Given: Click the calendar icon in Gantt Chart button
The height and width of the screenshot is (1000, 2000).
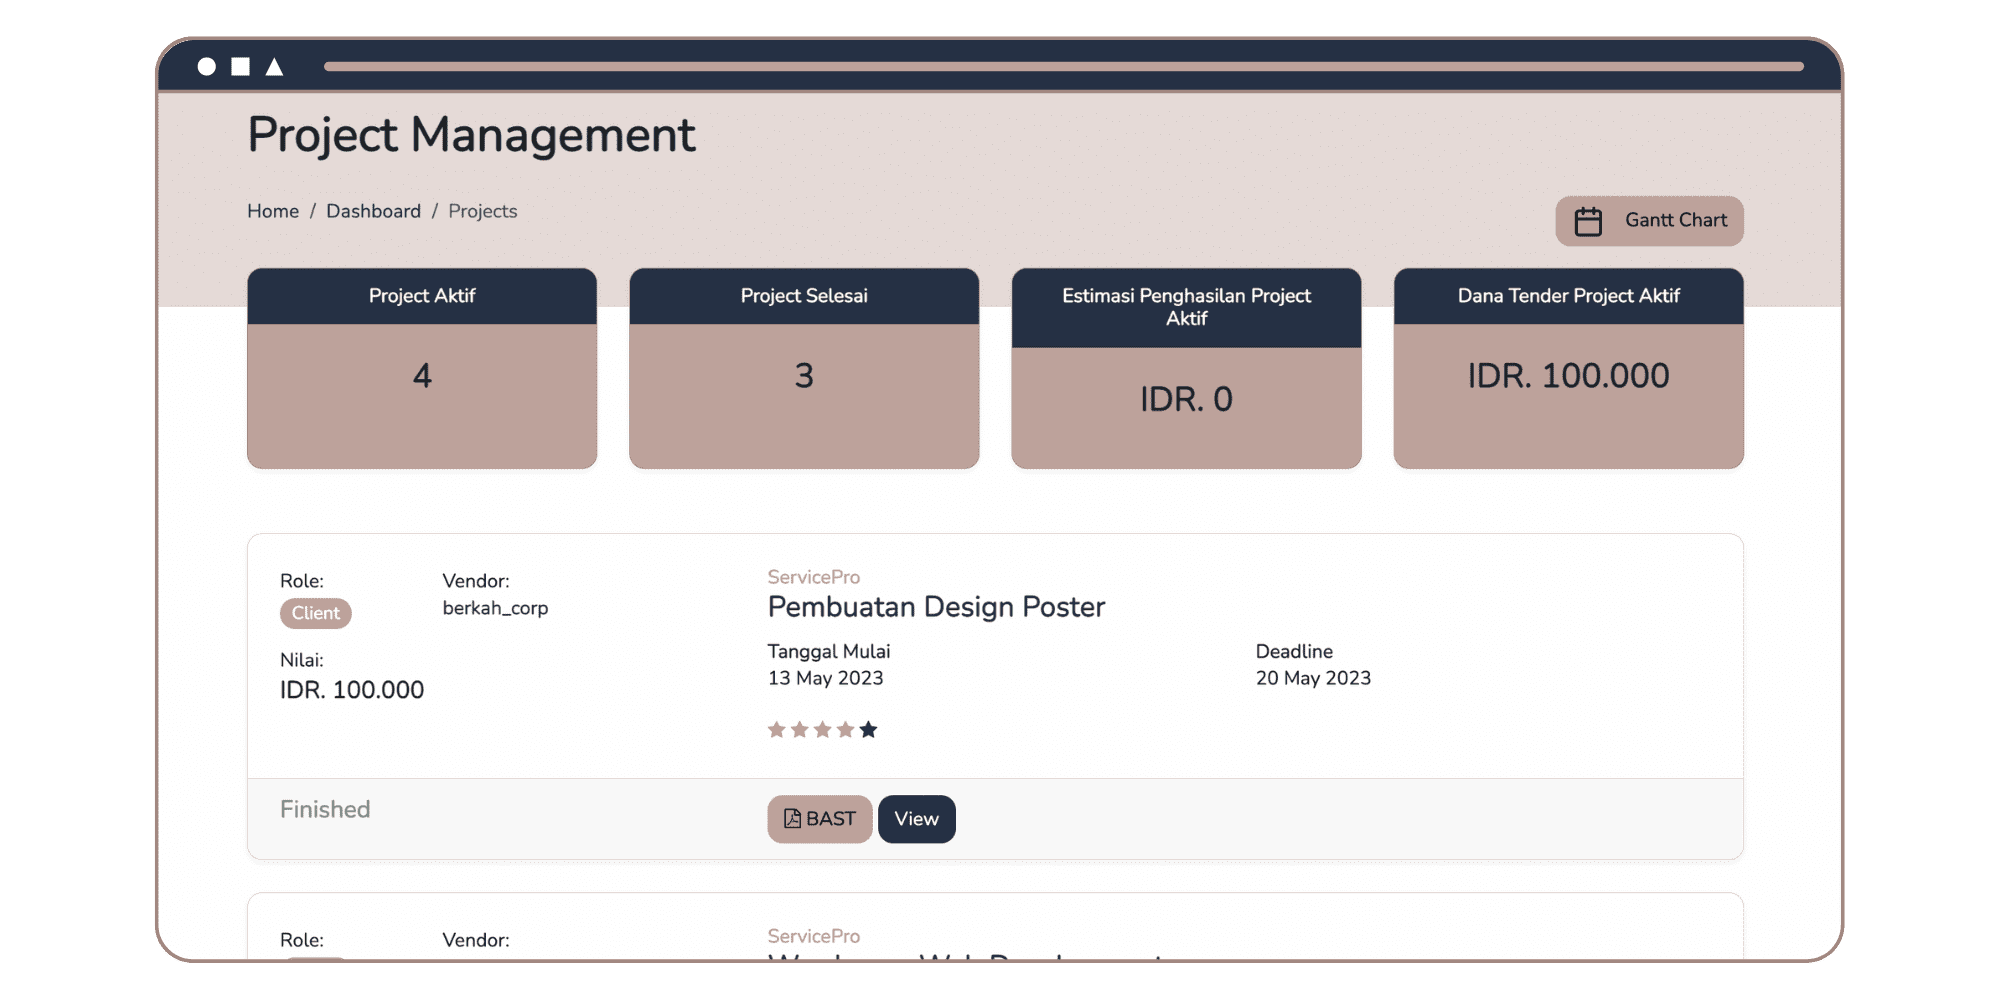Looking at the screenshot, I should click(1588, 221).
